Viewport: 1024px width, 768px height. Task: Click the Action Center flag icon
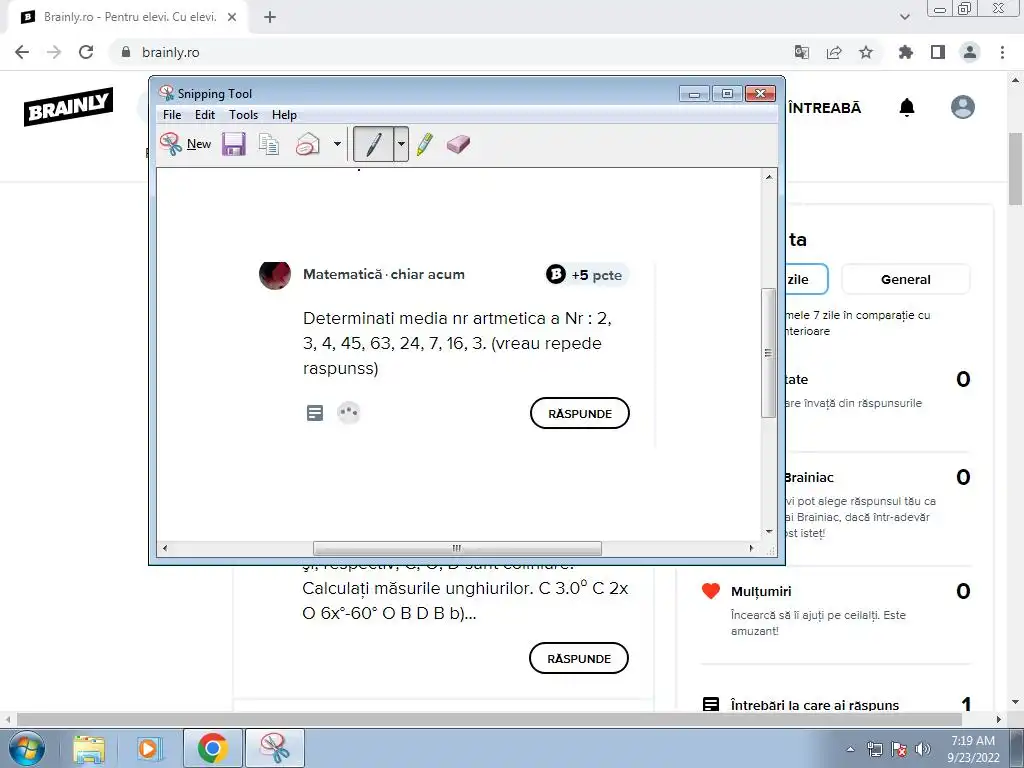[899, 749]
